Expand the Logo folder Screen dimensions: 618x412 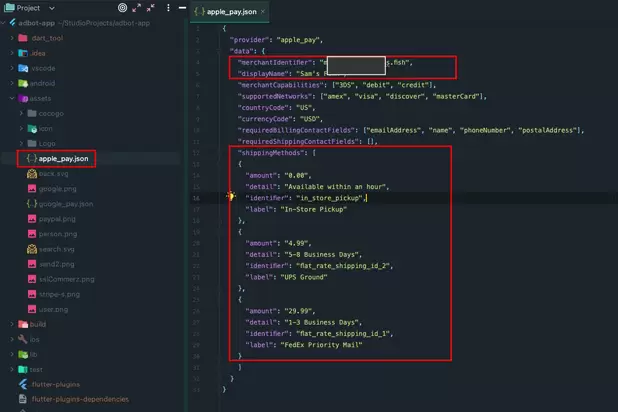(21, 144)
